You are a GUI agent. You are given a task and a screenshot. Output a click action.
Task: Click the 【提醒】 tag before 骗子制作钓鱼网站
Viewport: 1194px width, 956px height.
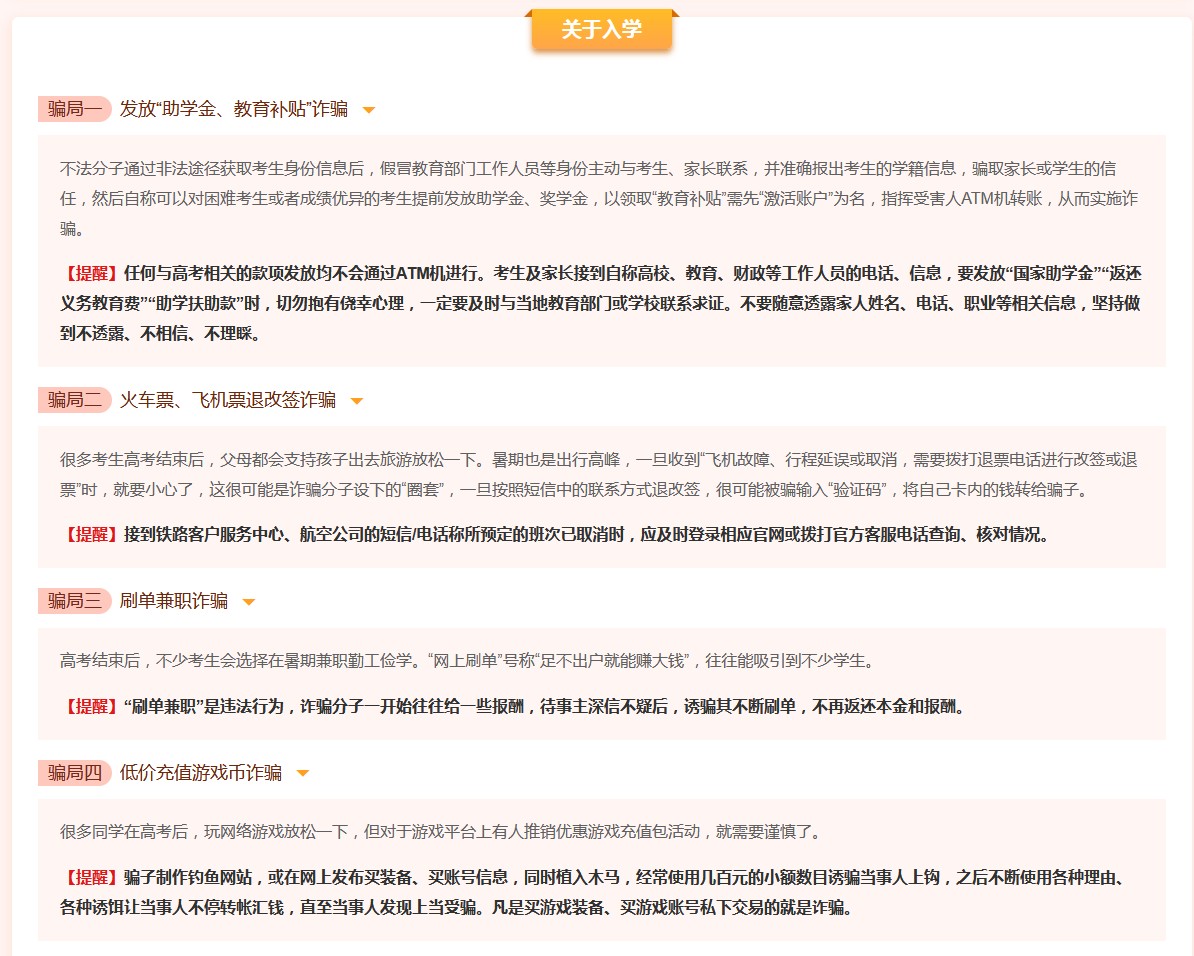click(91, 878)
